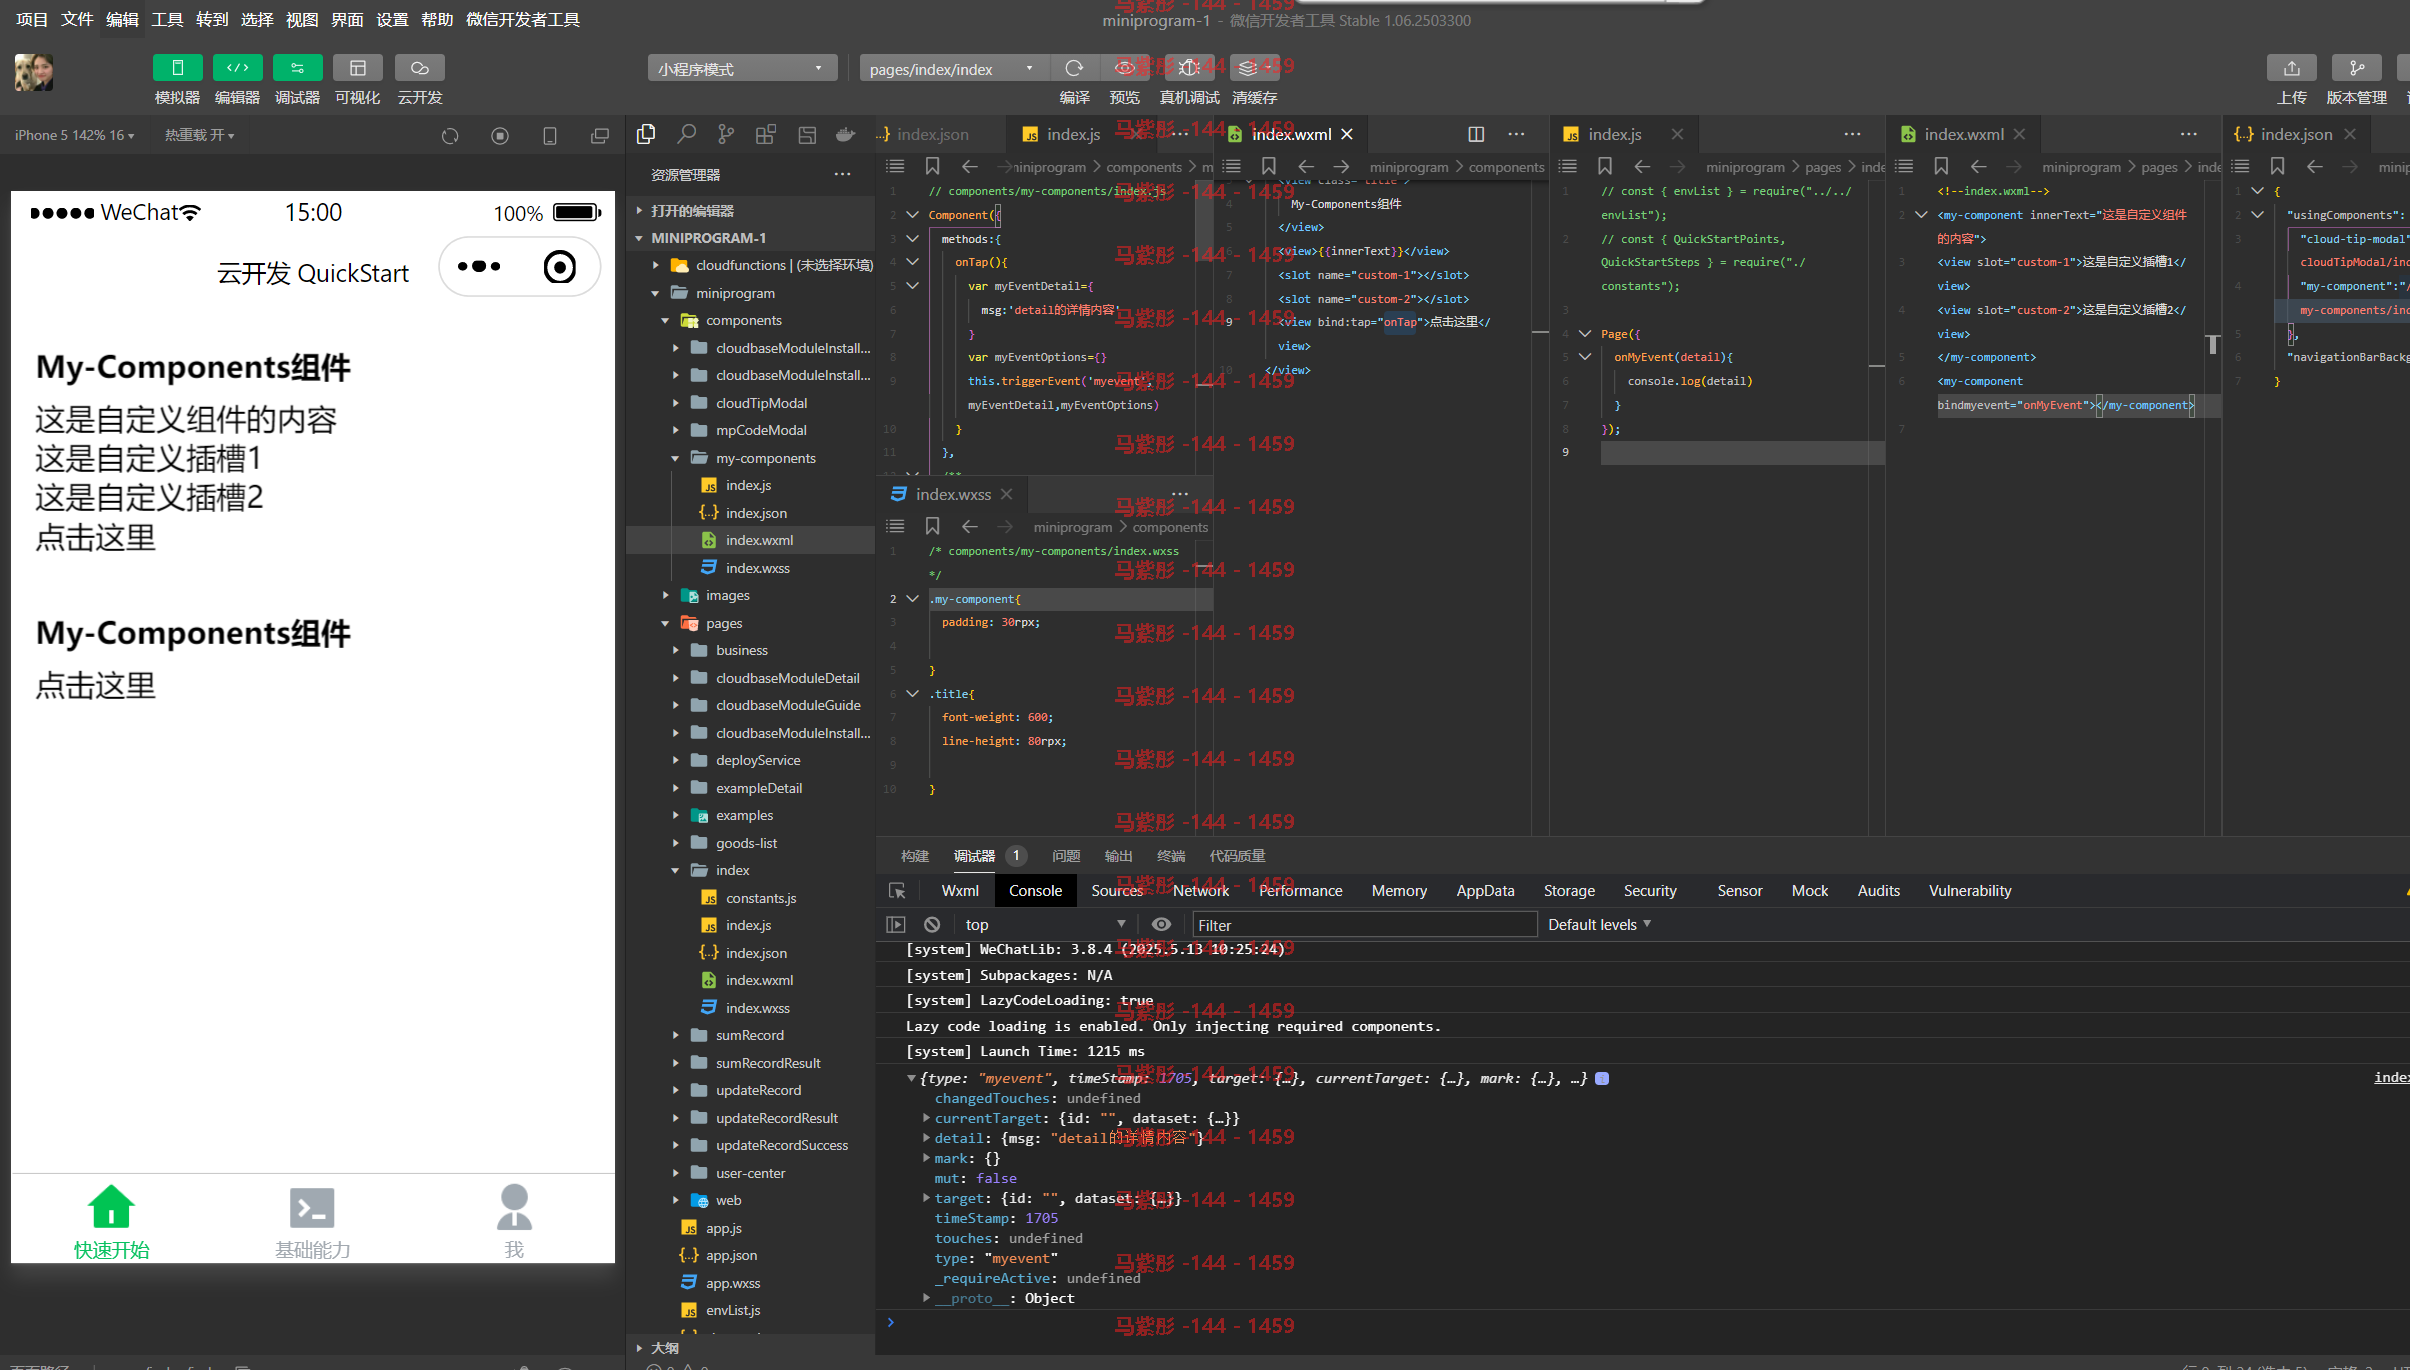This screenshot has height=1370, width=2410.
Task: Open the 小程序模式 mode dropdown
Action: coord(741,69)
